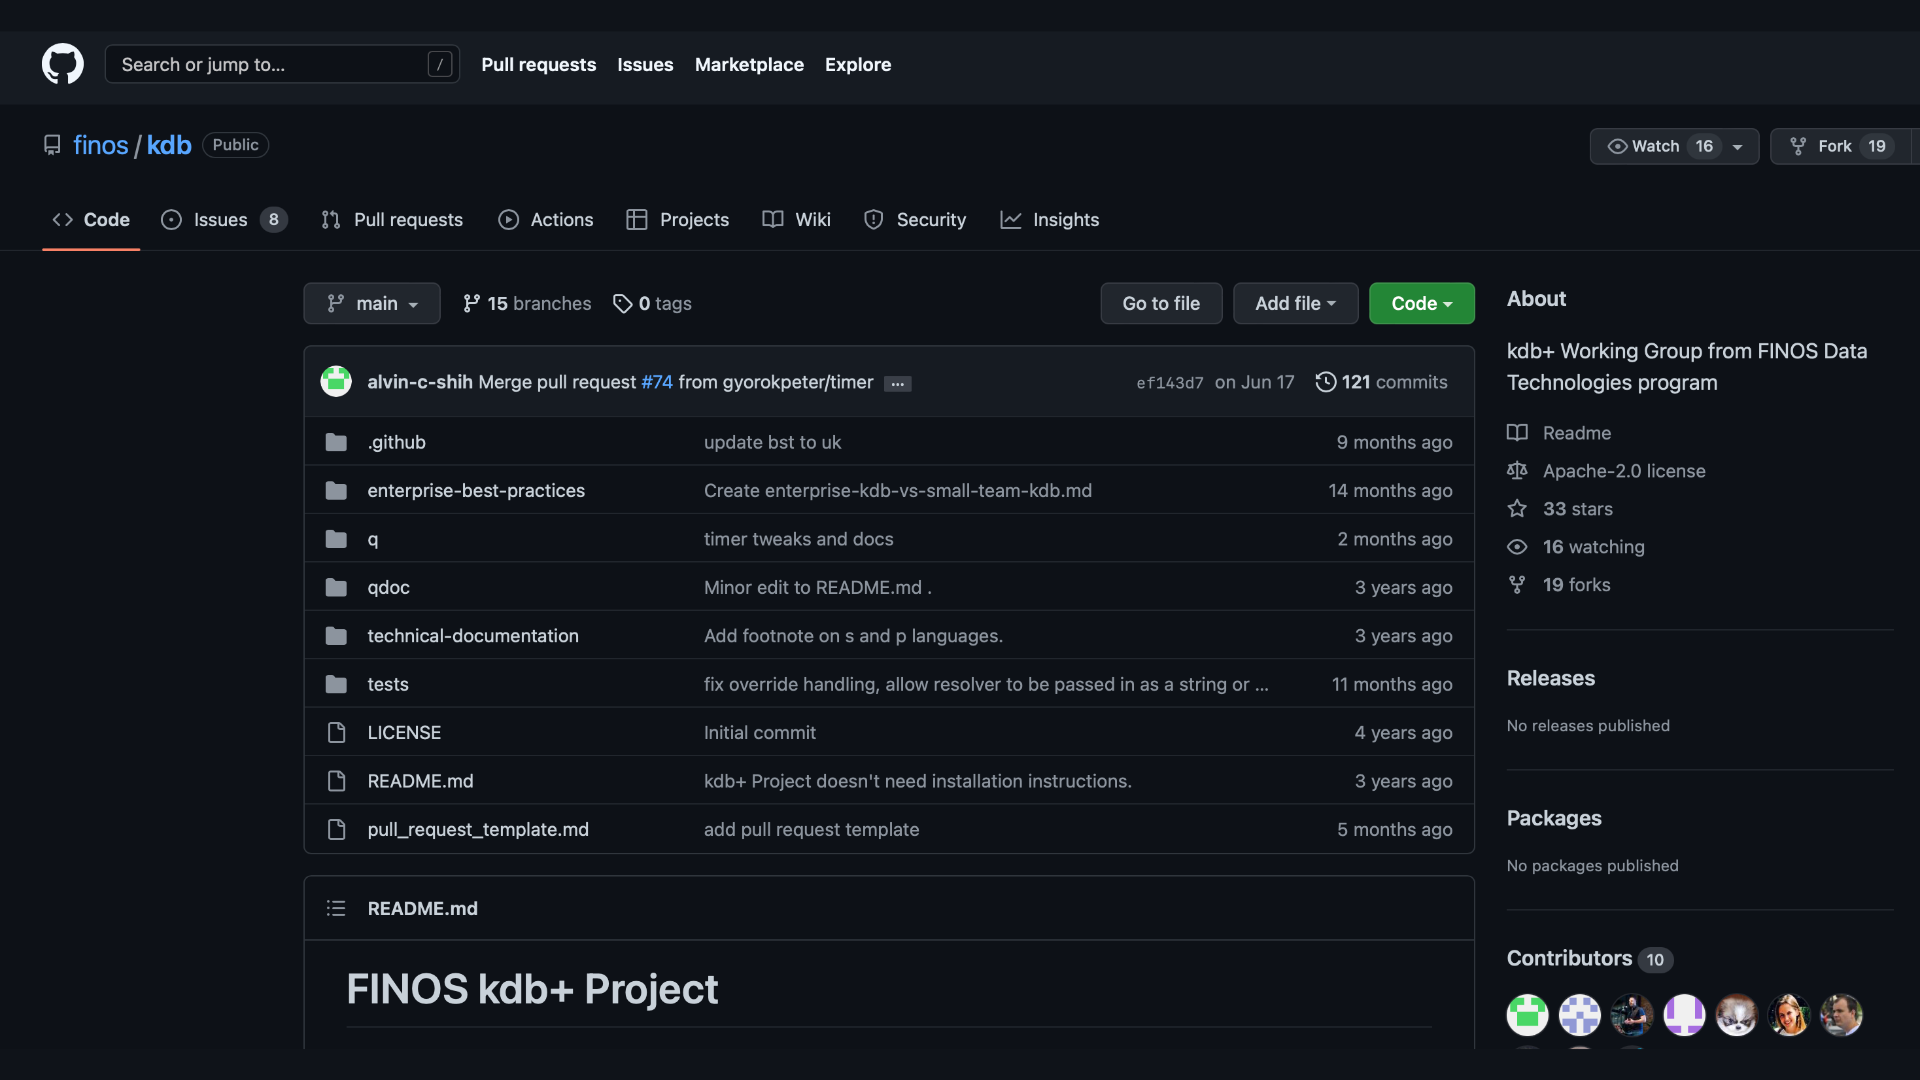Screen dimensions: 1920x1080
Task: Click the enterprise-best-practices folder icon
Action: 336,491
